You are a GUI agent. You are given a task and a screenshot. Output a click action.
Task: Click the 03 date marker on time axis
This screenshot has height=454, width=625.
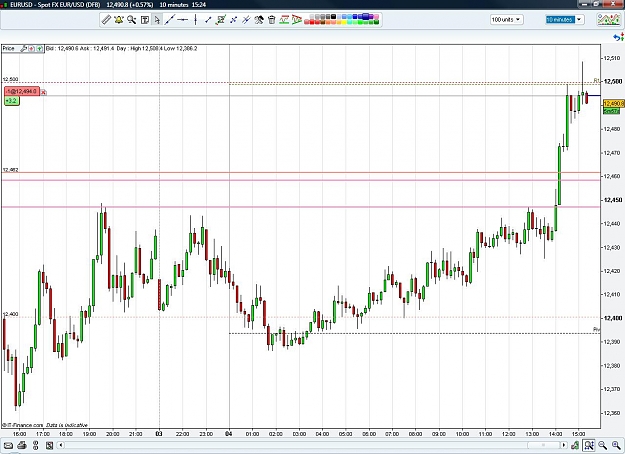click(159, 434)
